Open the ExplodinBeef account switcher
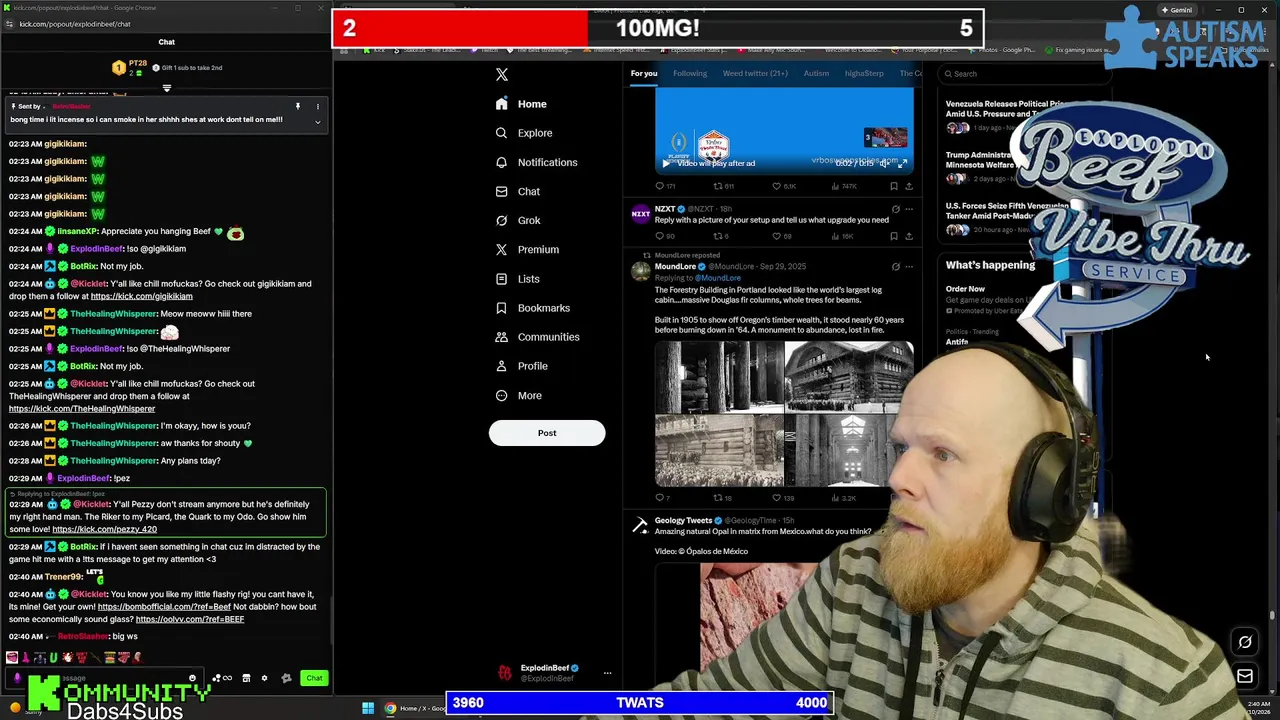Viewport: 1280px width, 720px height. [x=555, y=673]
